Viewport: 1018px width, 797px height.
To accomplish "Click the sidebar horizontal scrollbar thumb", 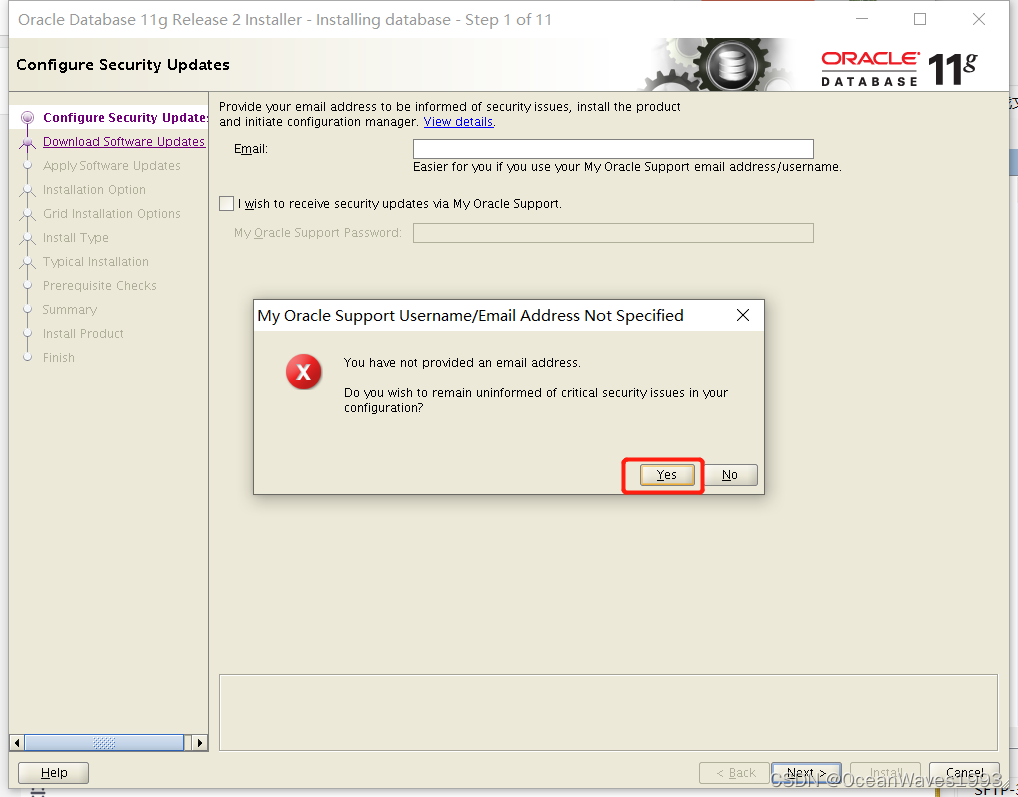I will pyautogui.click(x=104, y=742).
